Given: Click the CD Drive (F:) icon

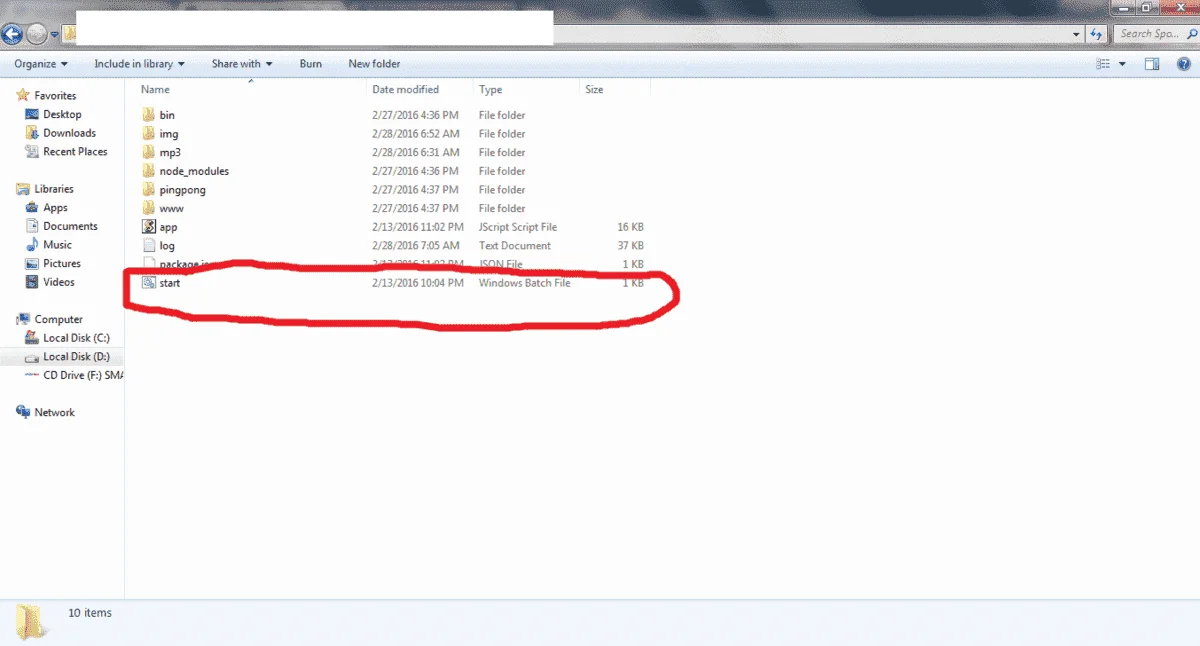Looking at the screenshot, I should point(33,376).
